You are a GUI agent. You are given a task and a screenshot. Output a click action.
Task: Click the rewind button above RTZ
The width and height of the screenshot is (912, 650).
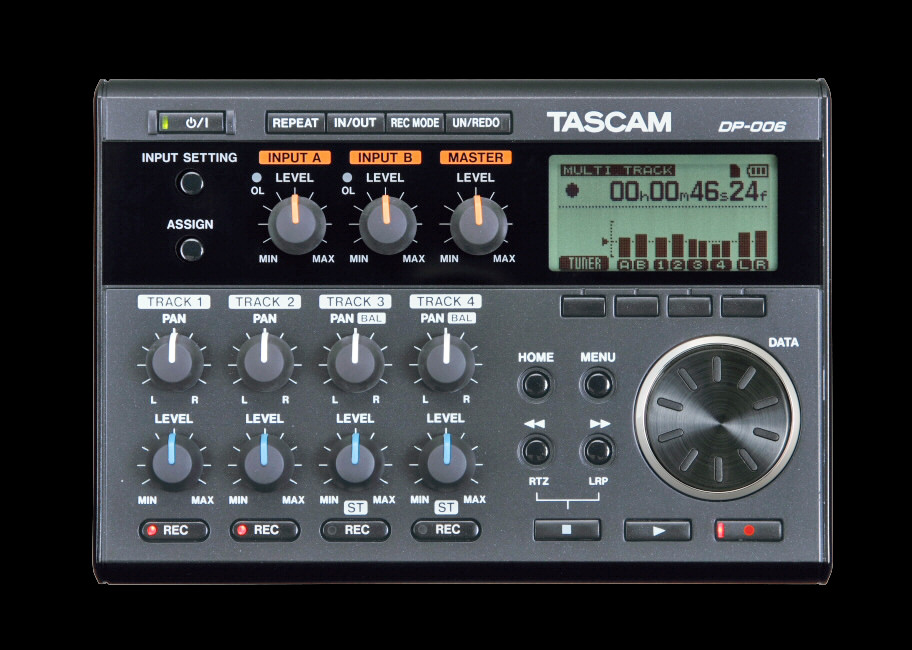coord(536,451)
